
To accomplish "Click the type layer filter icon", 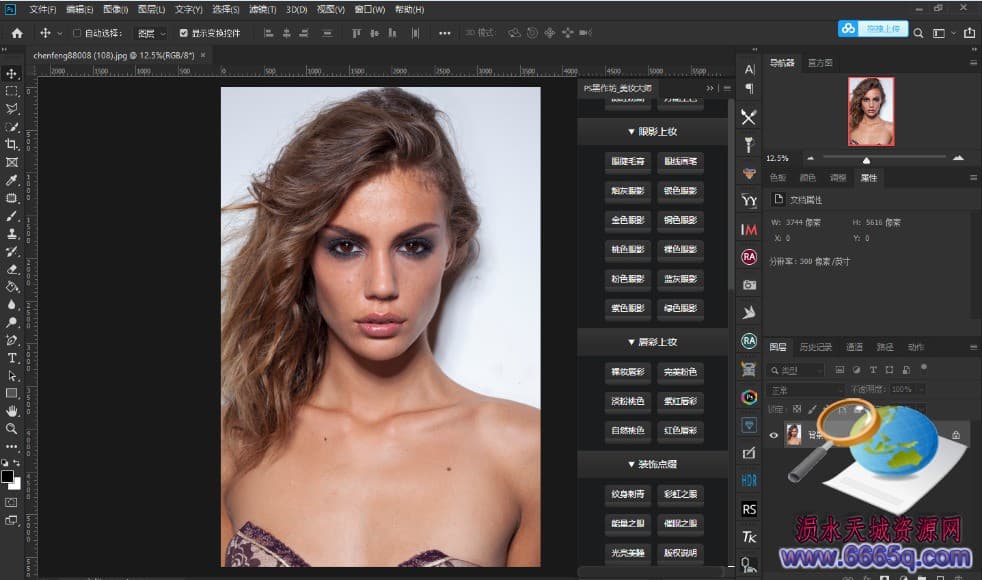I will (873, 370).
